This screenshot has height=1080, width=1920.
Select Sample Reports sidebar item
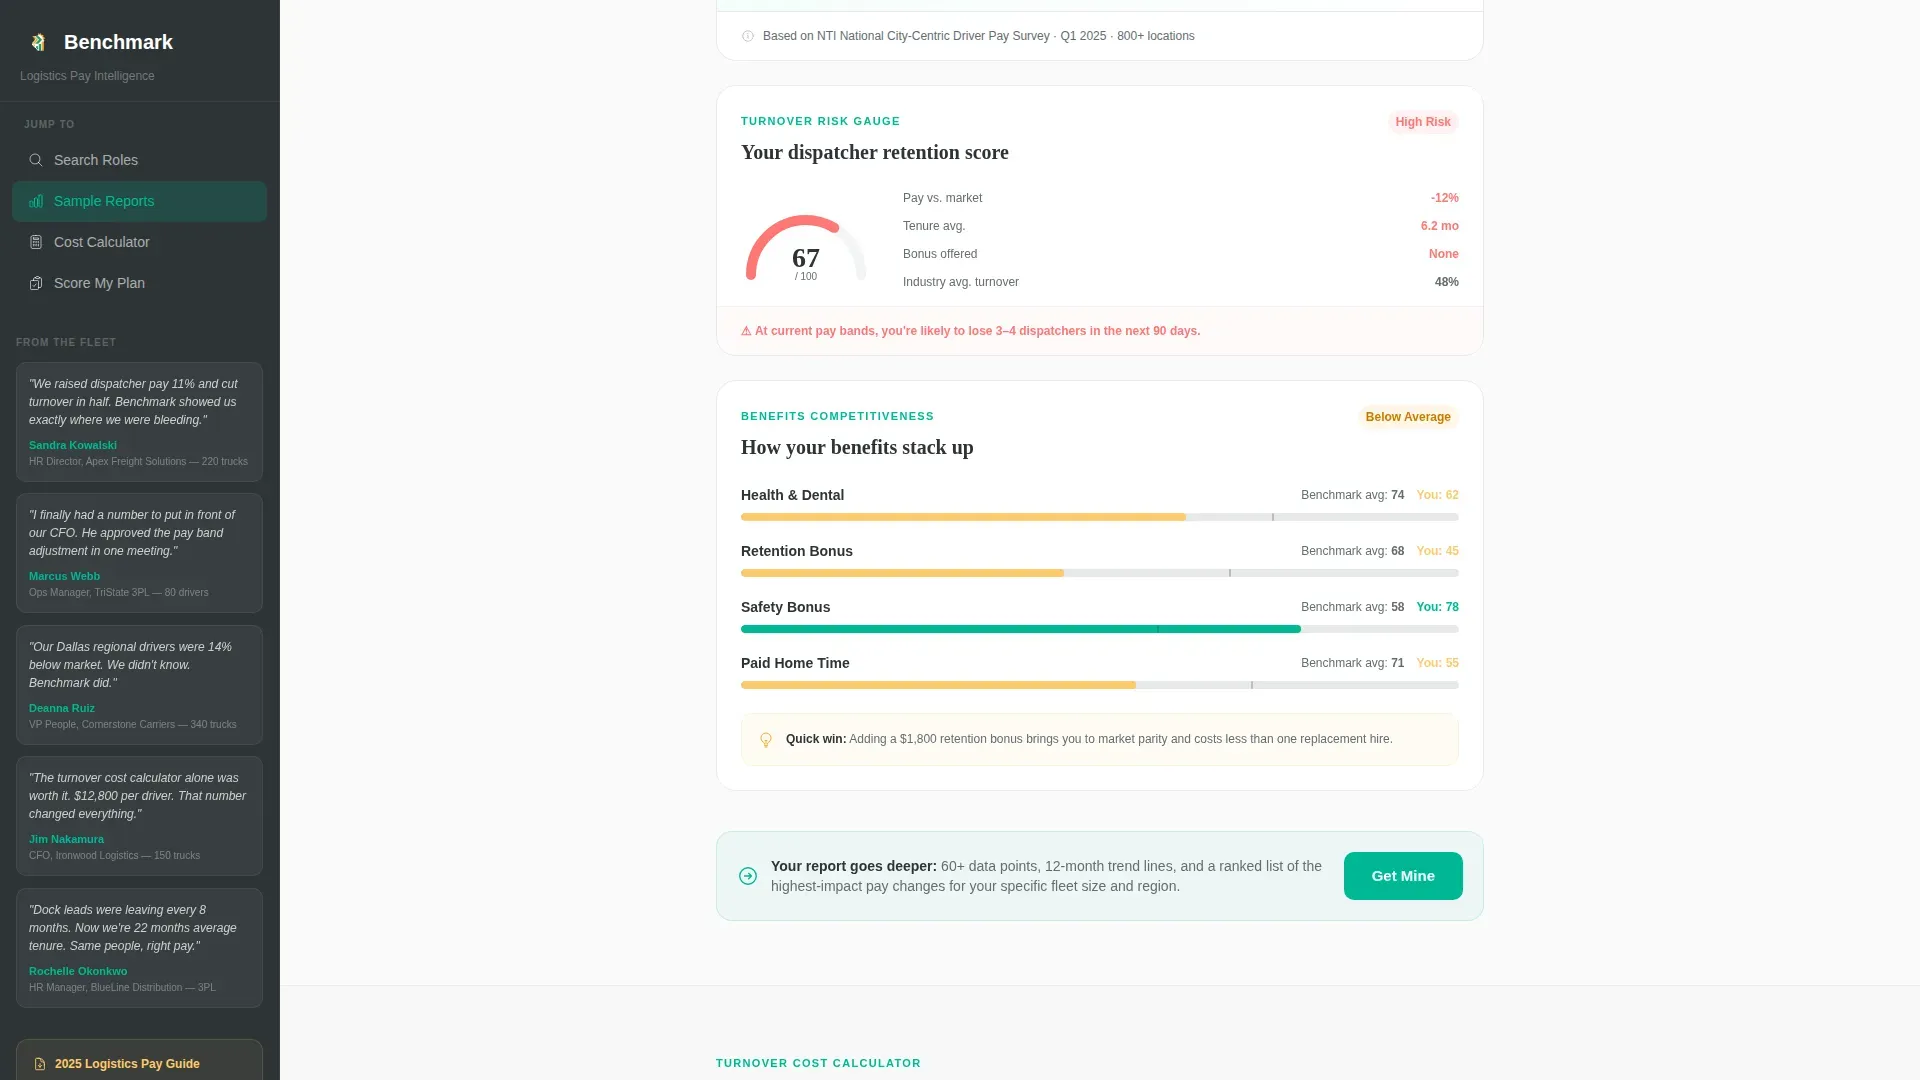point(139,201)
